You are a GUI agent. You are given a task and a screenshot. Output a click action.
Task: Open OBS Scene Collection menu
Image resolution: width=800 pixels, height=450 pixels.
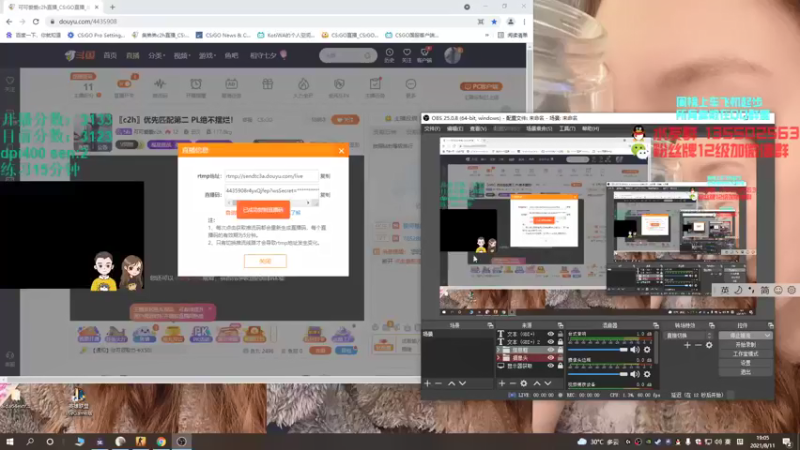coord(539,129)
